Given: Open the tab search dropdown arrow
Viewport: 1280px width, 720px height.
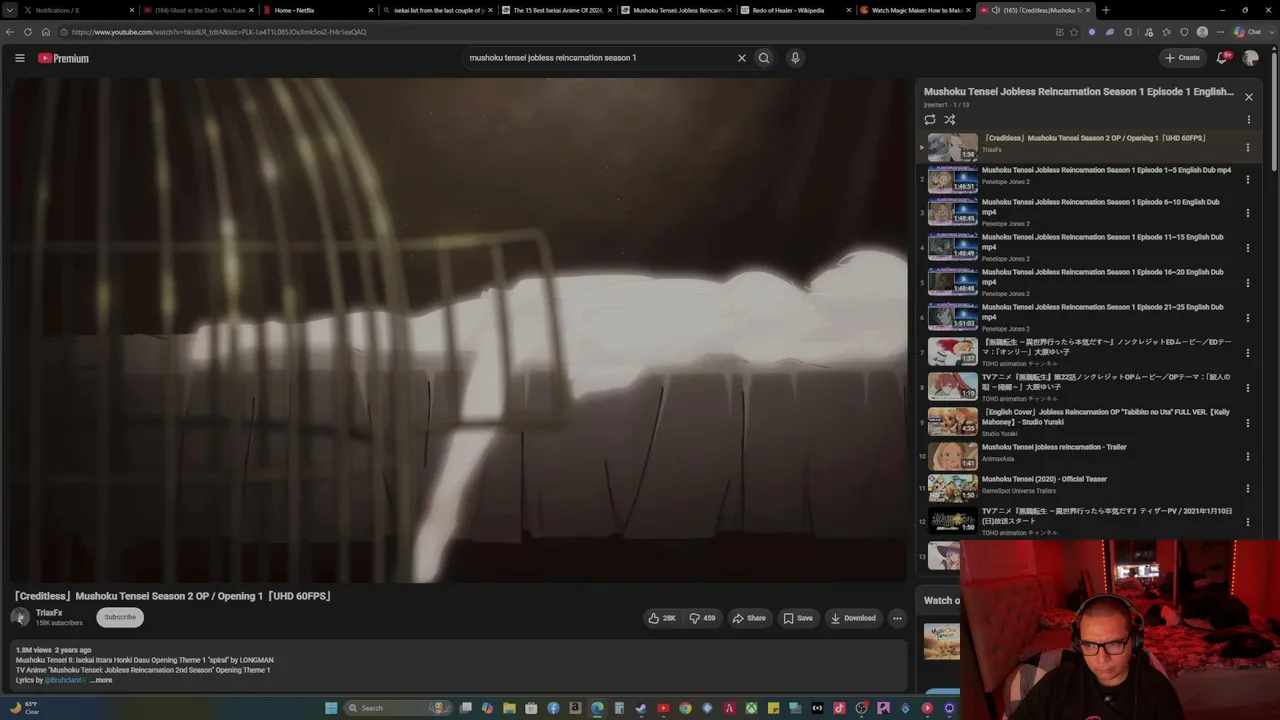Looking at the screenshot, I should coord(9,10).
